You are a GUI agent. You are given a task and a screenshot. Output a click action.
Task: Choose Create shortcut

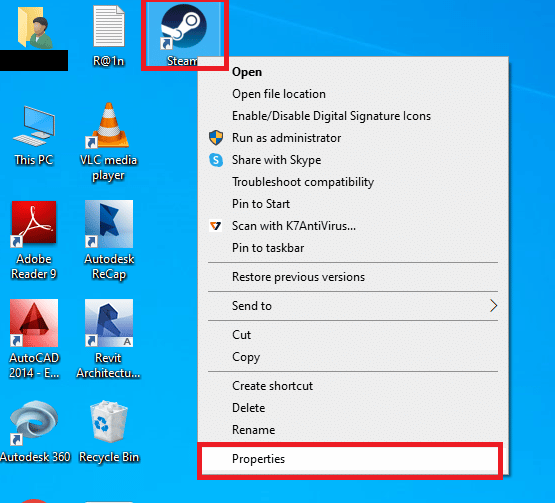(x=353, y=385)
